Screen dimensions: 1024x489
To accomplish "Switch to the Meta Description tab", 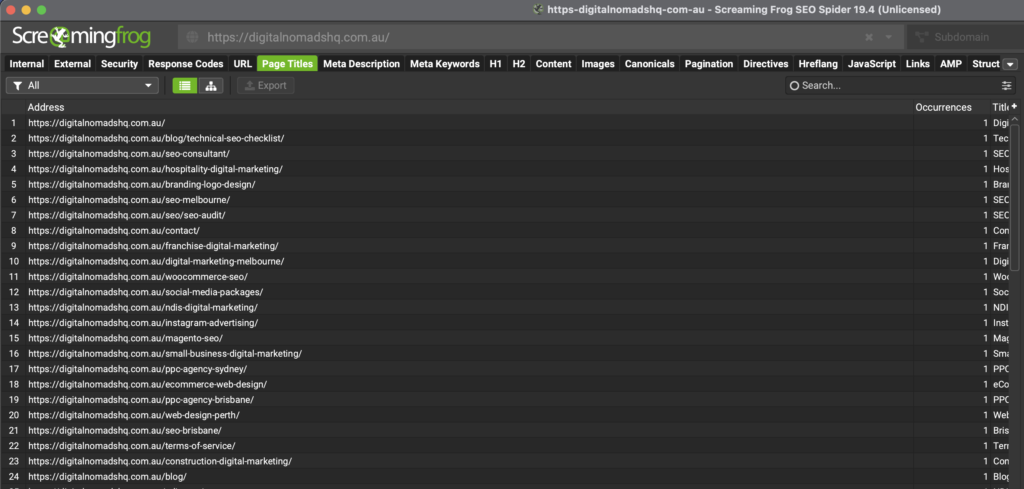I will click(361, 64).
